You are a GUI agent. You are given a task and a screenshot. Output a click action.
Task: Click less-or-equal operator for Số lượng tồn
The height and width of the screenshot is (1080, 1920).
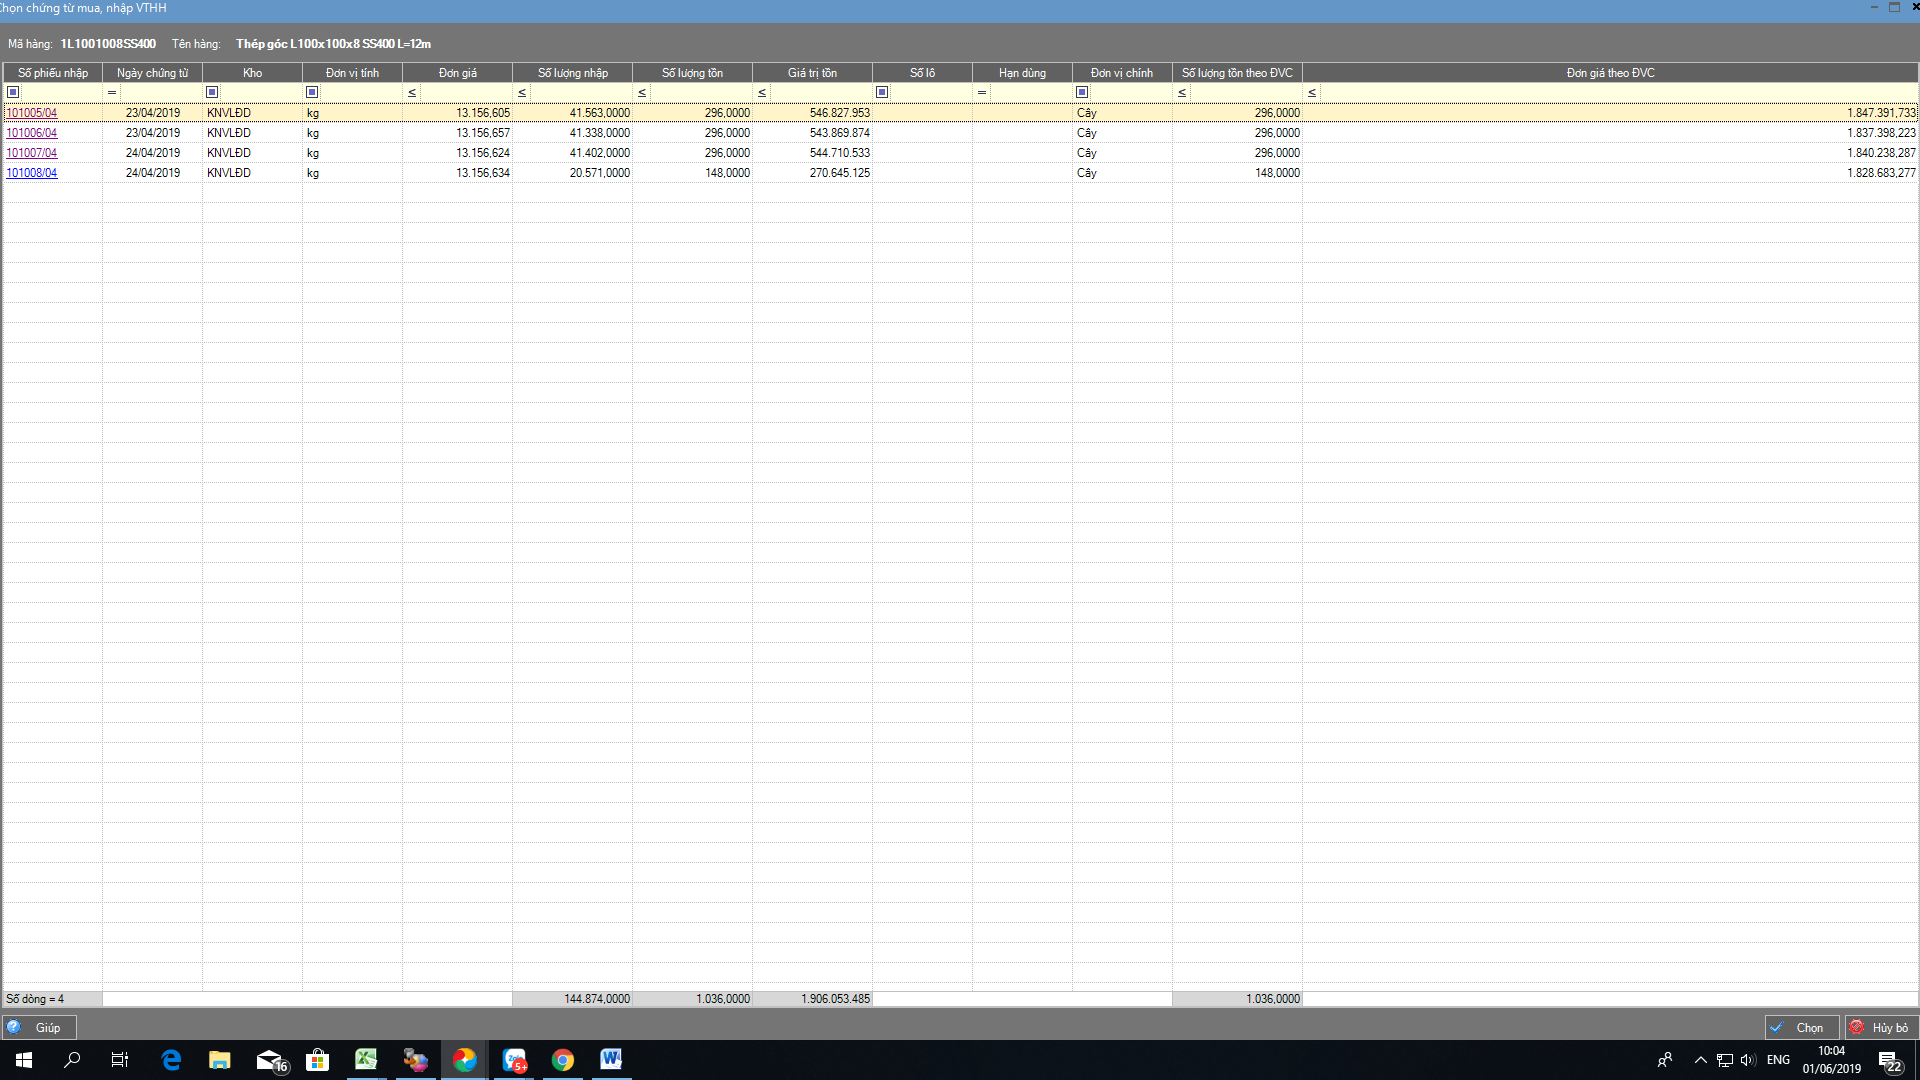point(642,92)
